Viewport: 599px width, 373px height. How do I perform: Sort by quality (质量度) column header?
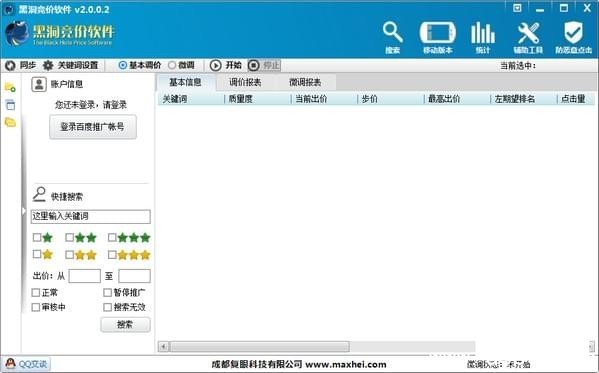258,99
